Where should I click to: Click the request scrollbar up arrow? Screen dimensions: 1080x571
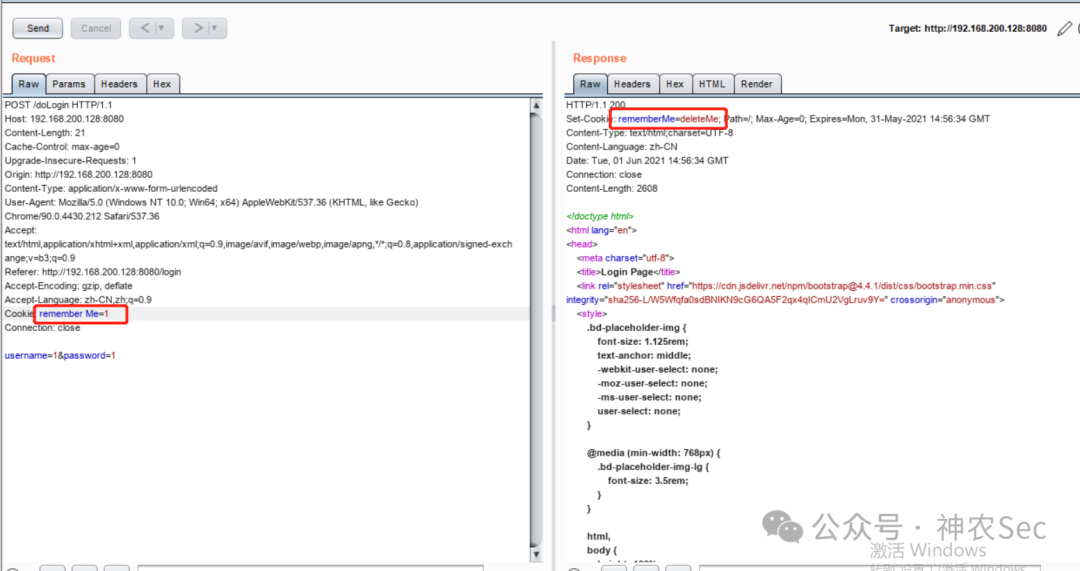[536, 105]
